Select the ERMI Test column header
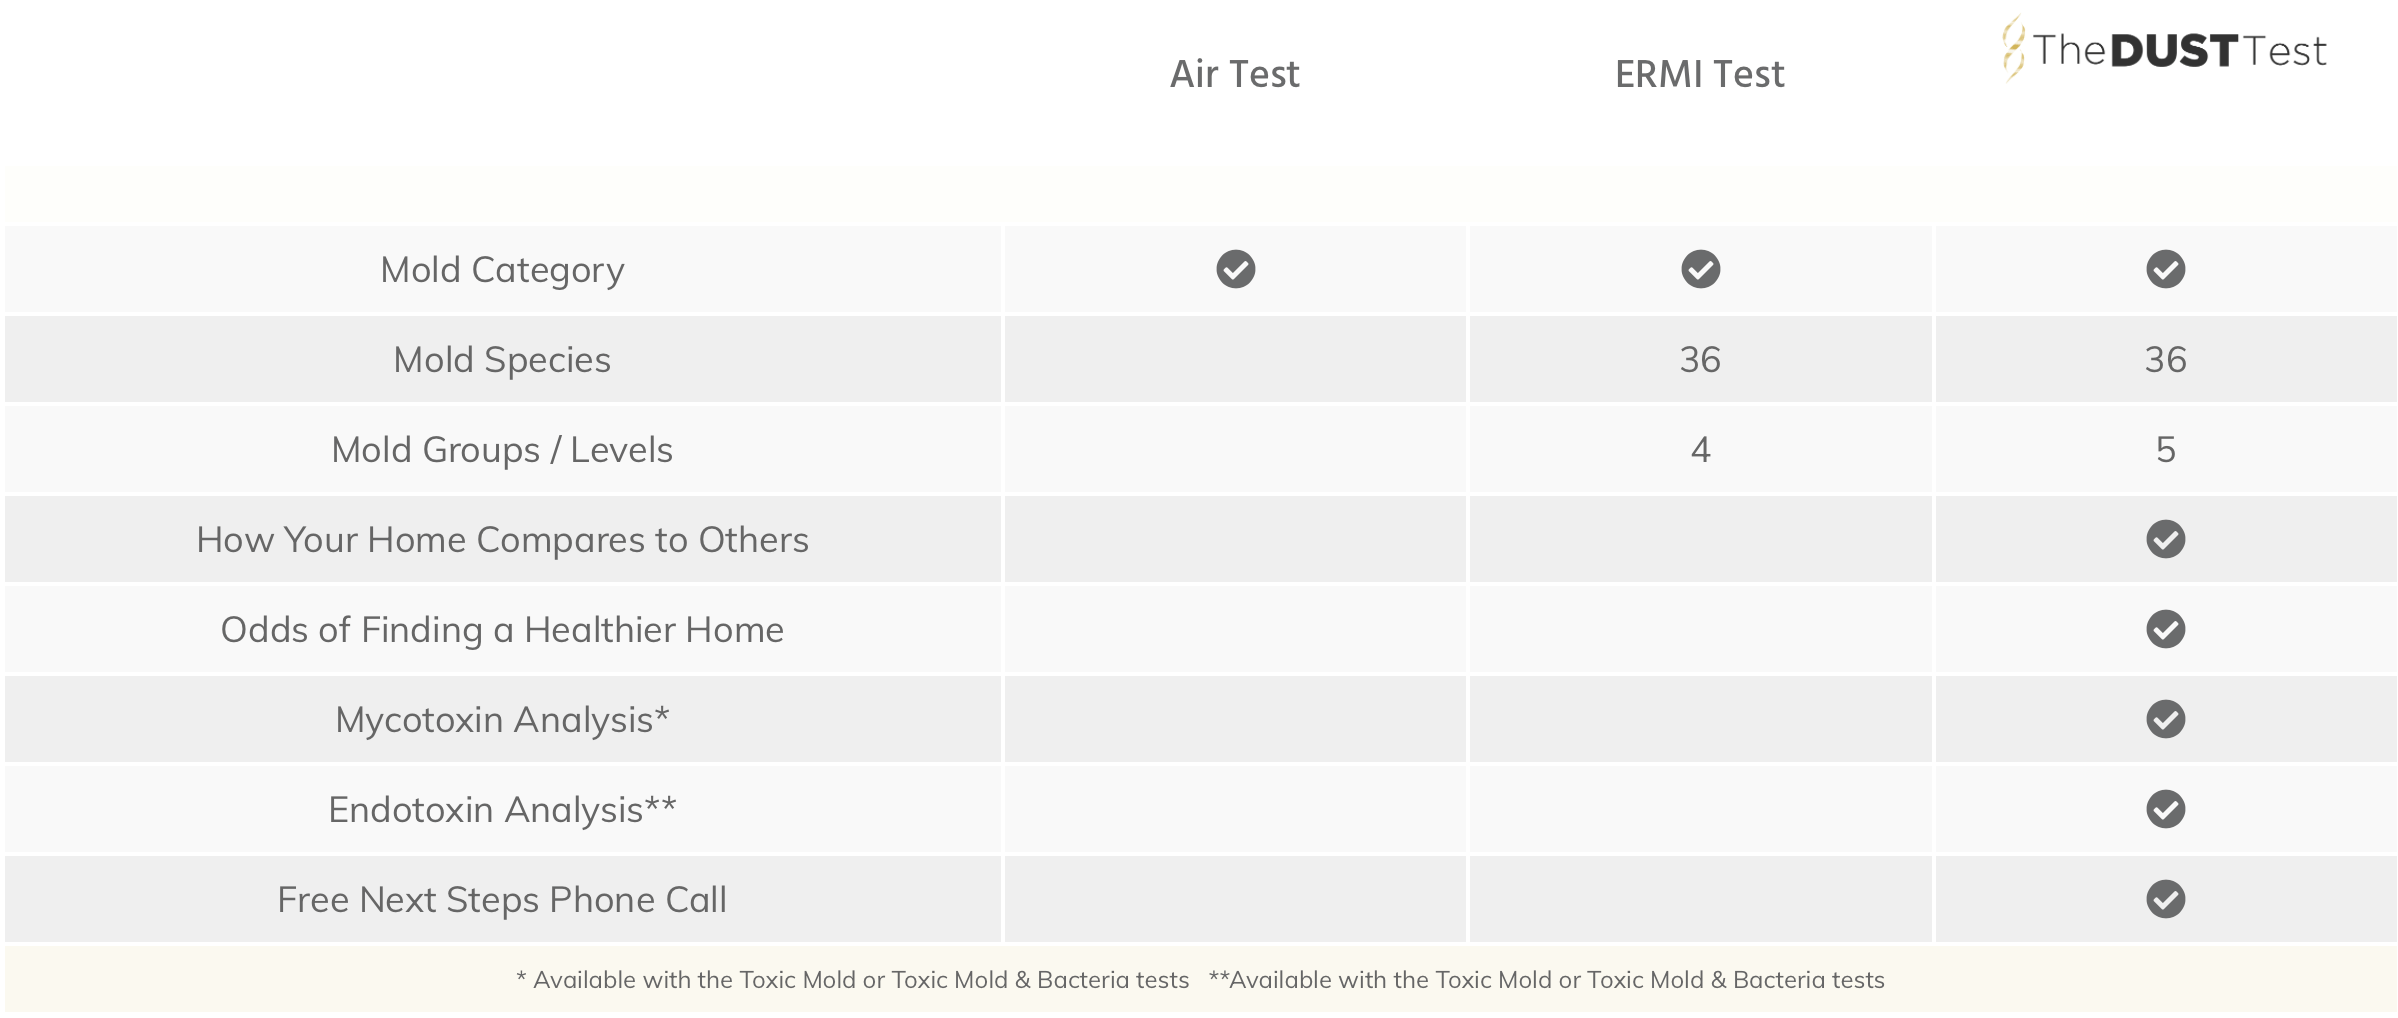Image resolution: width=2398 pixels, height=1018 pixels. click(1699, 74)
